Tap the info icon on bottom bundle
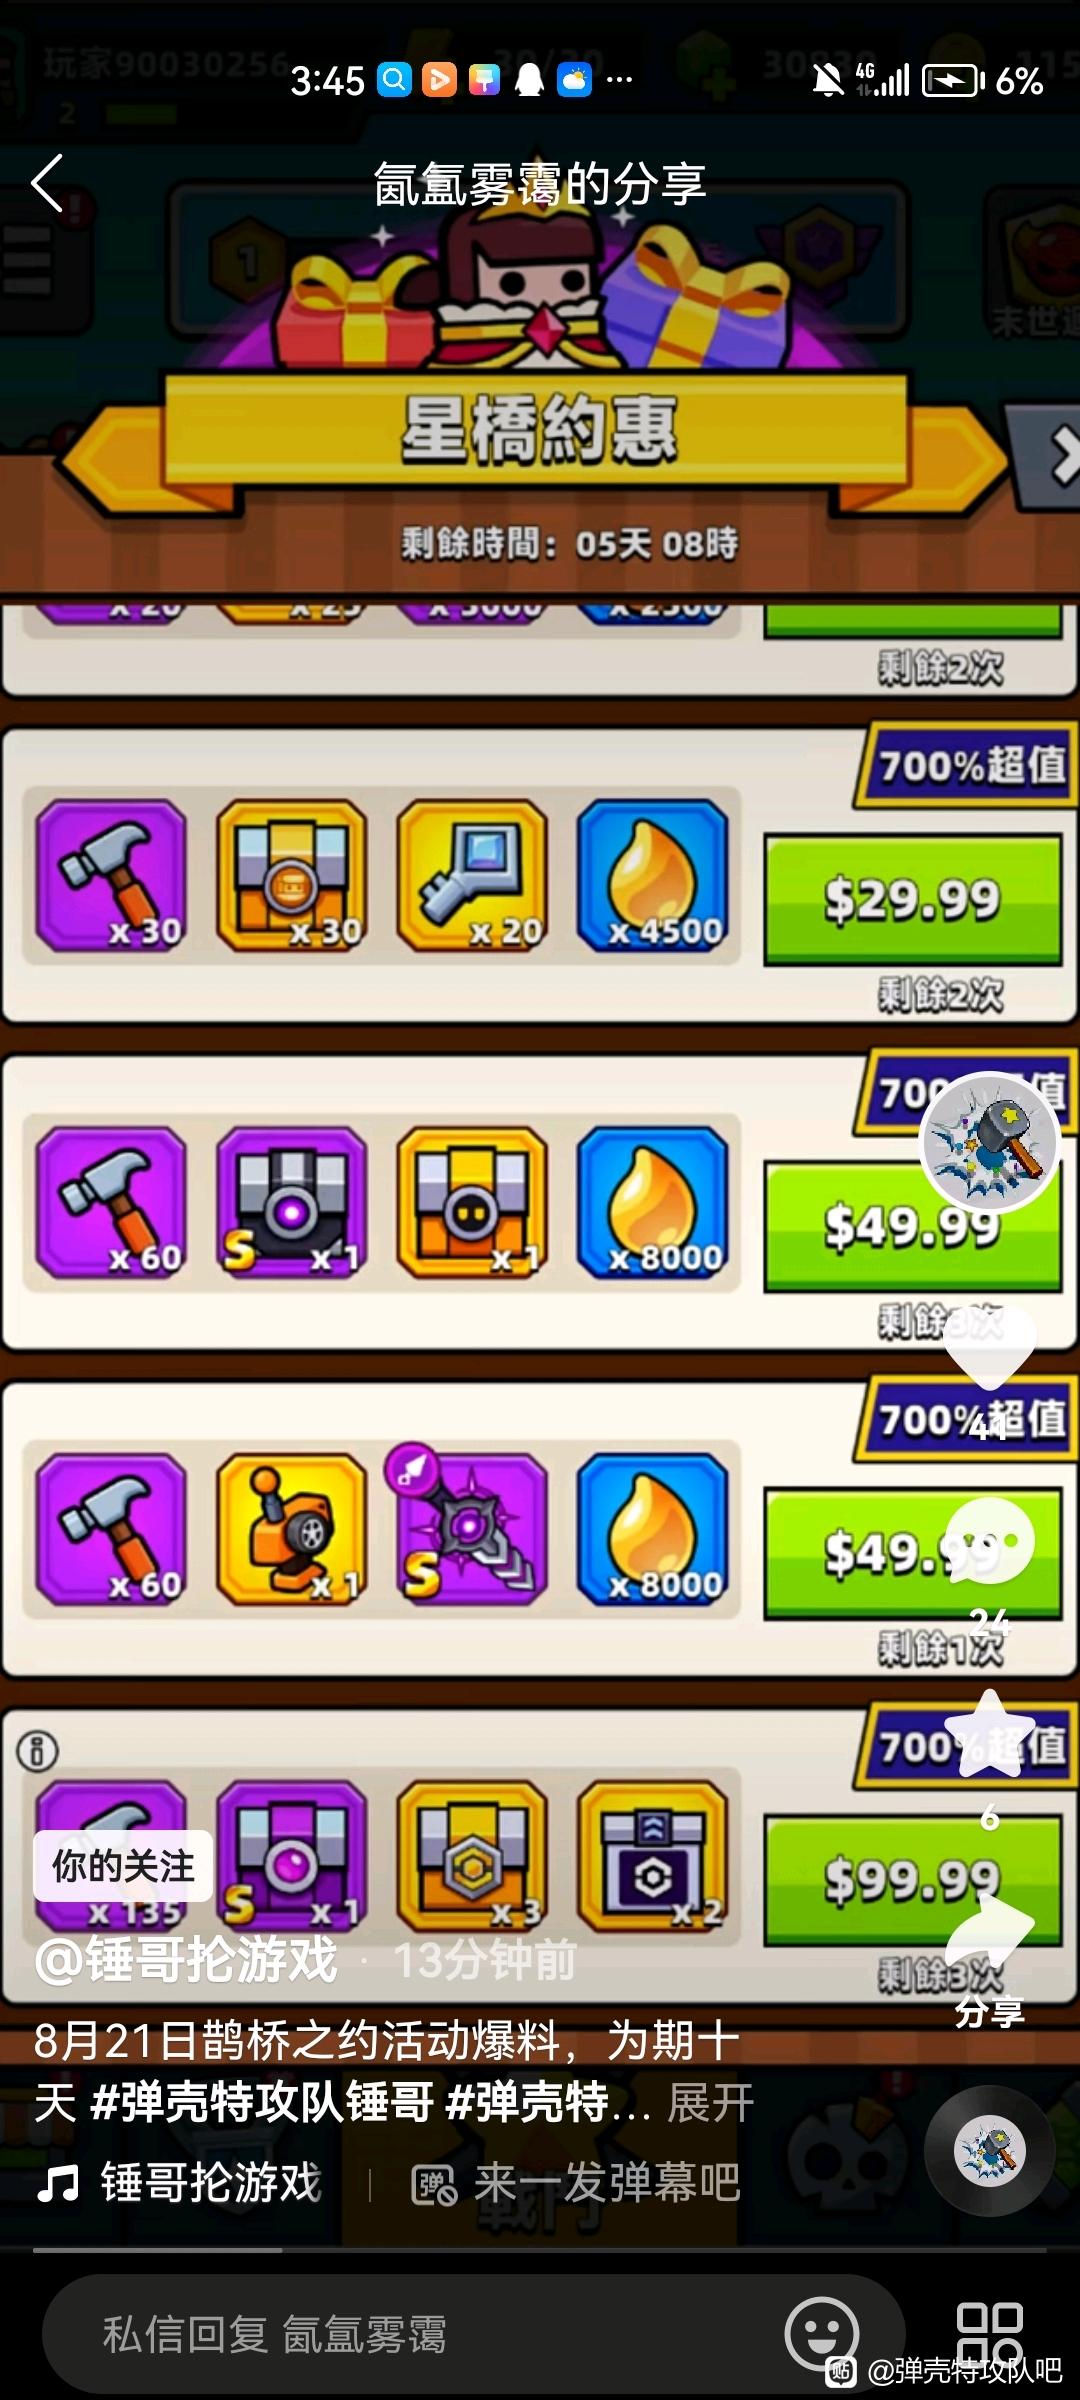 point(38,1751)
